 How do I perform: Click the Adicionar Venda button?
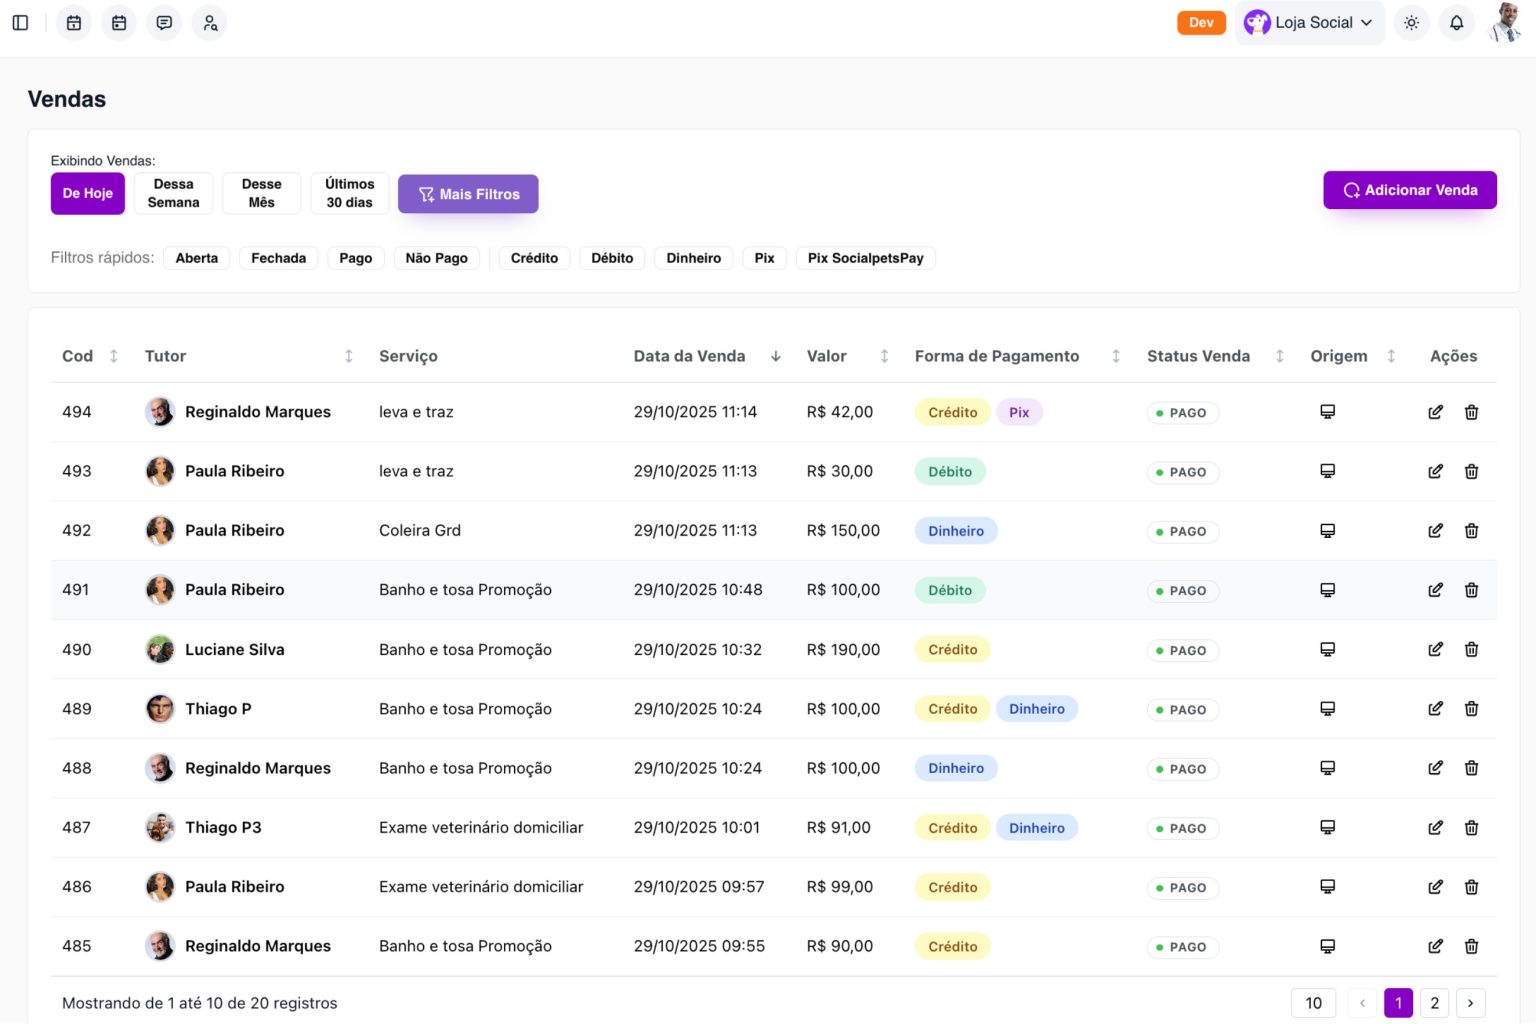click(x=1409, y=190)
